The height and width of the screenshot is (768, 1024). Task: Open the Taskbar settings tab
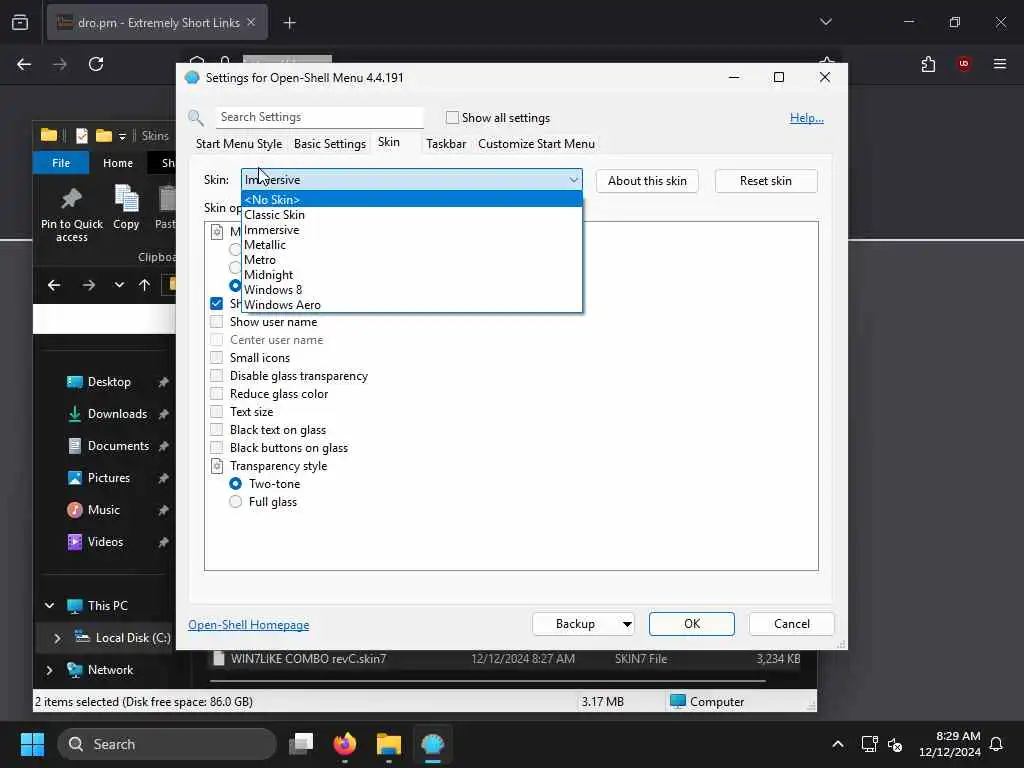446,144
